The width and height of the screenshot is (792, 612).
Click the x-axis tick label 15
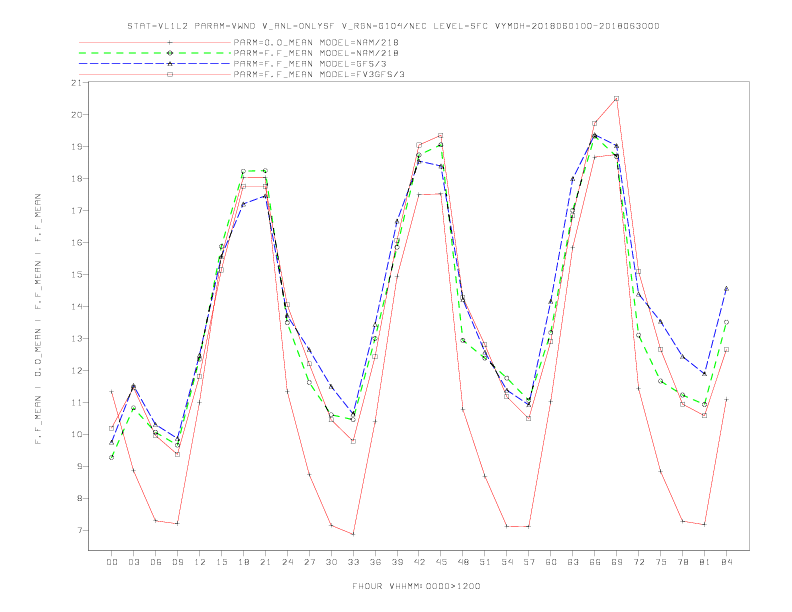pyautogui.click(x=221, y=562)
